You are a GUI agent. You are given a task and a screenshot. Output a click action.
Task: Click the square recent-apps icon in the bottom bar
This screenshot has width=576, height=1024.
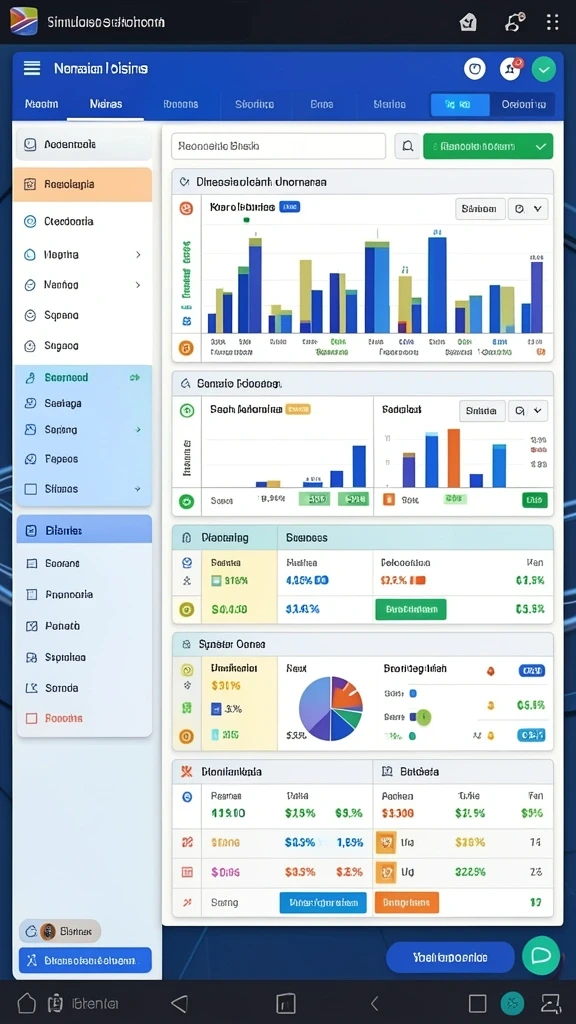[477, 1003]
